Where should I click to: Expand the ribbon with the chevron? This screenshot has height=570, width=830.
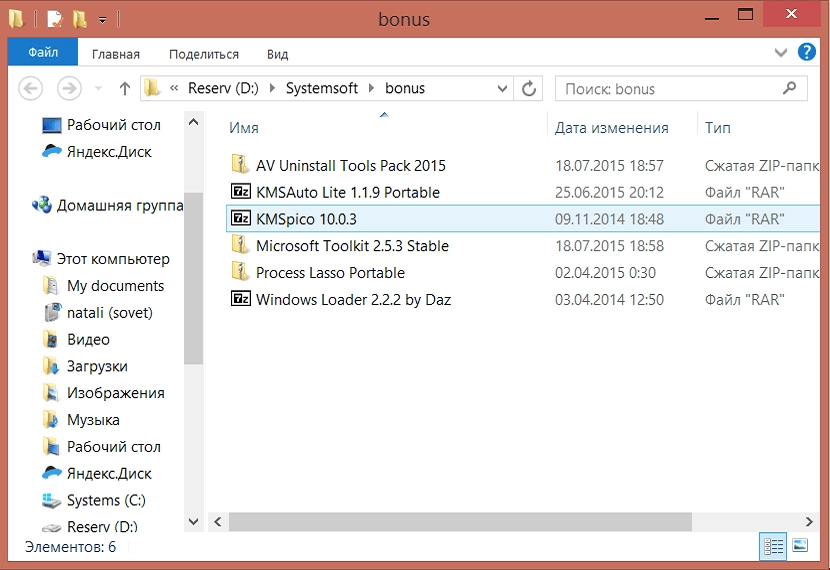781,52
